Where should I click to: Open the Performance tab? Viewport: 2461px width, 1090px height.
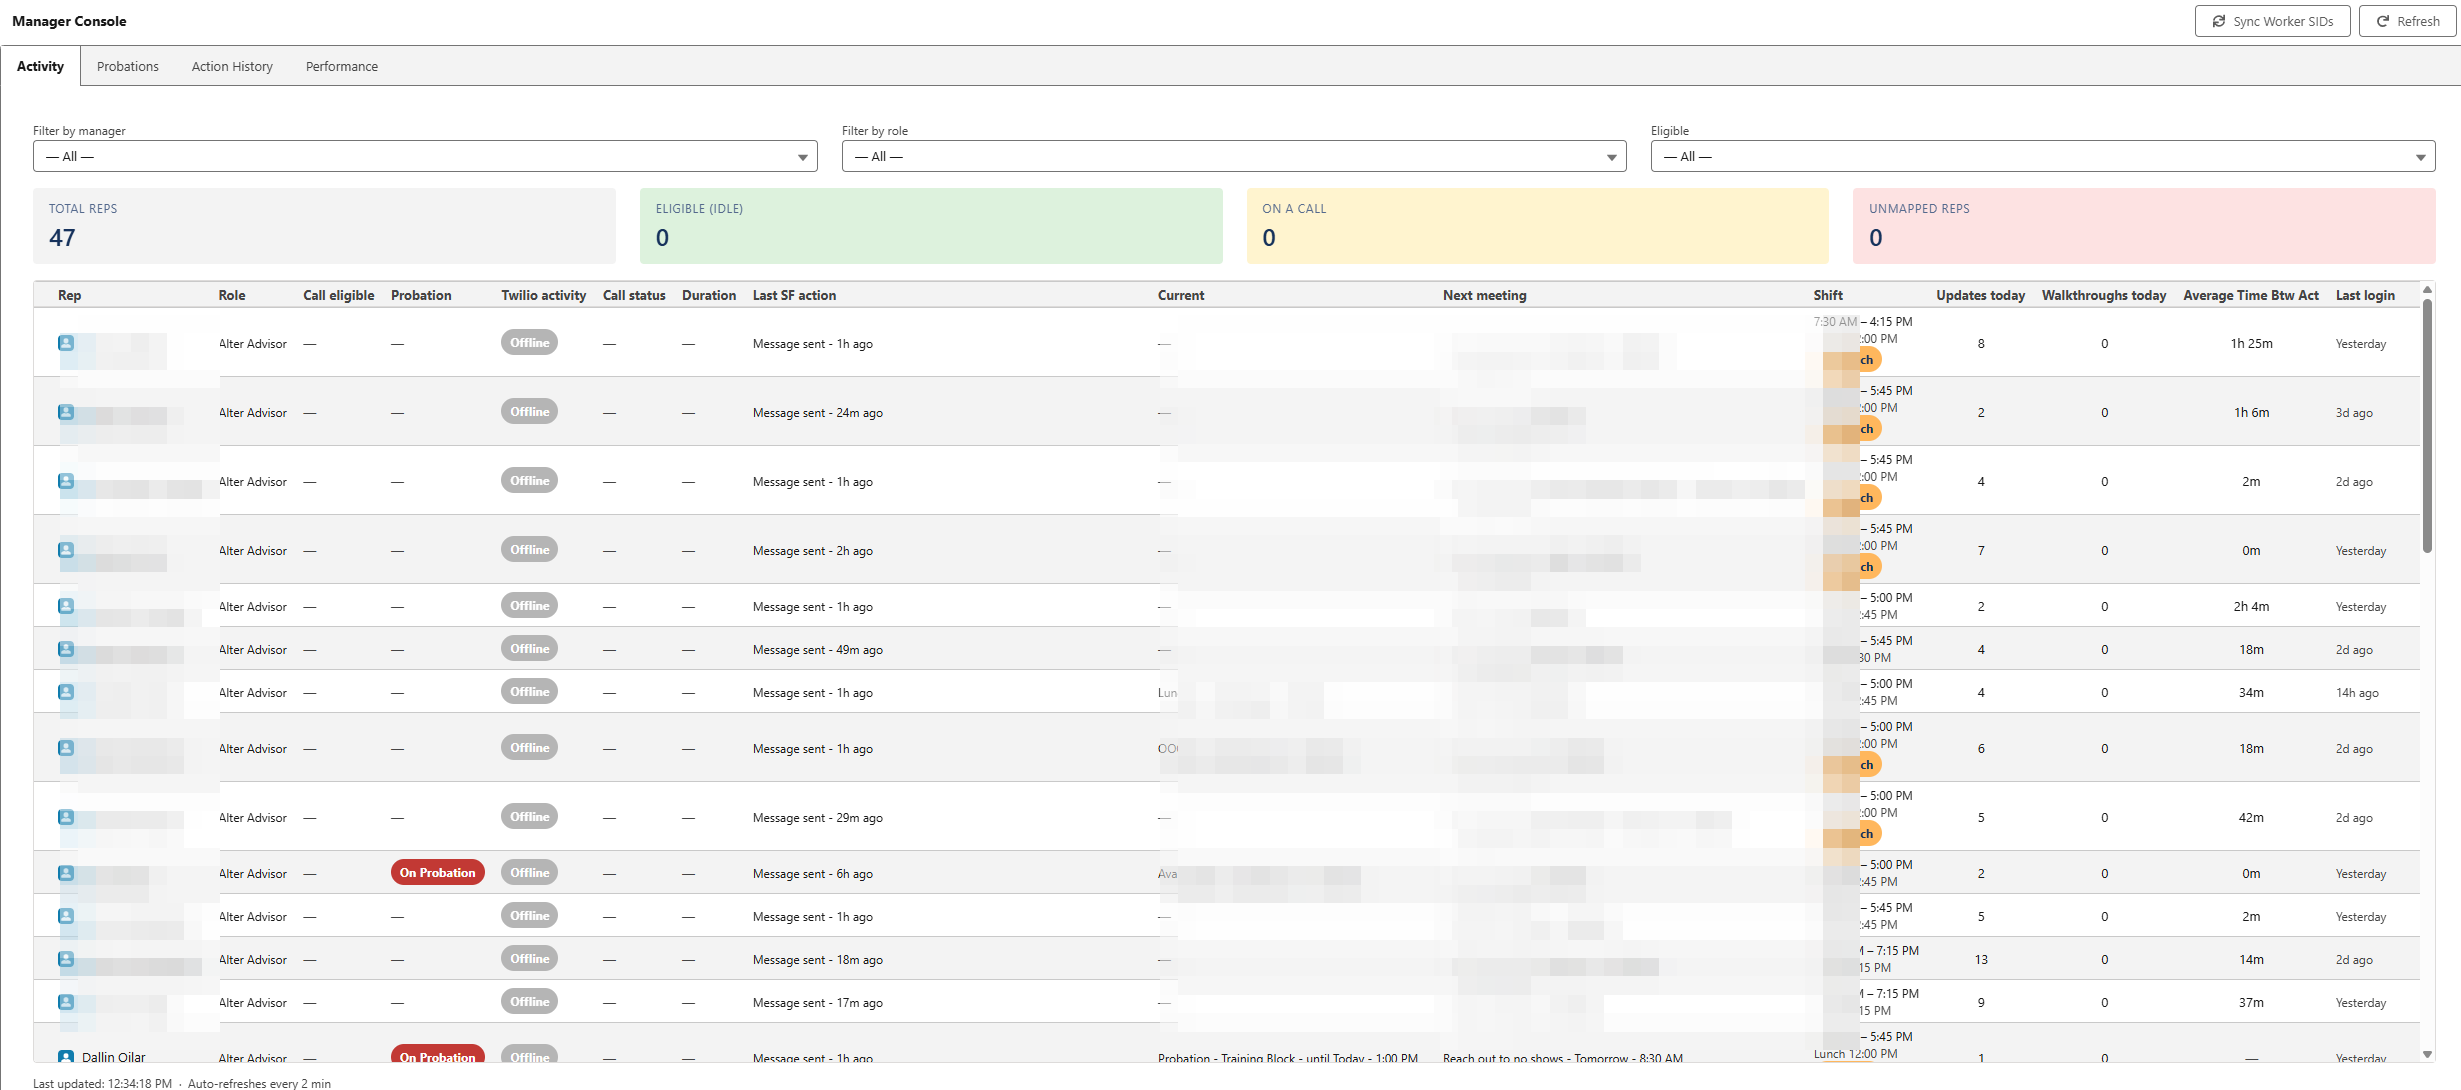(342, 66)
